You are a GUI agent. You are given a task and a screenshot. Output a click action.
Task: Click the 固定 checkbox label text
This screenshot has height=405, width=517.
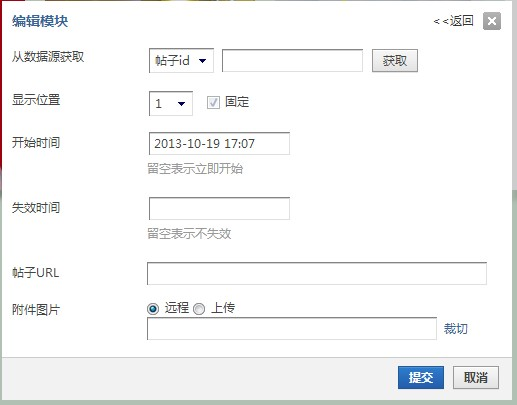[237, 102]
